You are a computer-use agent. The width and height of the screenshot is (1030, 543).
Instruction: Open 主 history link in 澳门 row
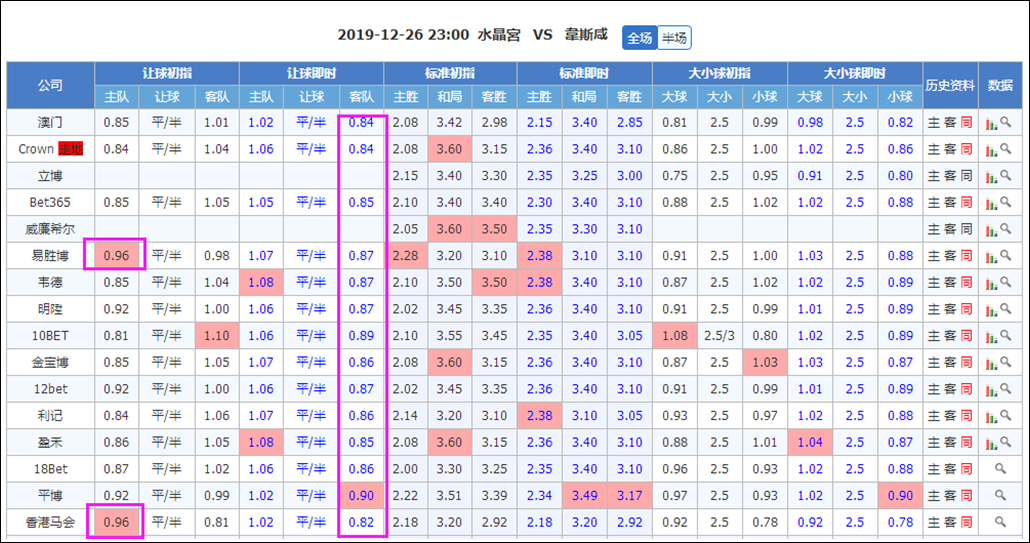tap(933, 122)
